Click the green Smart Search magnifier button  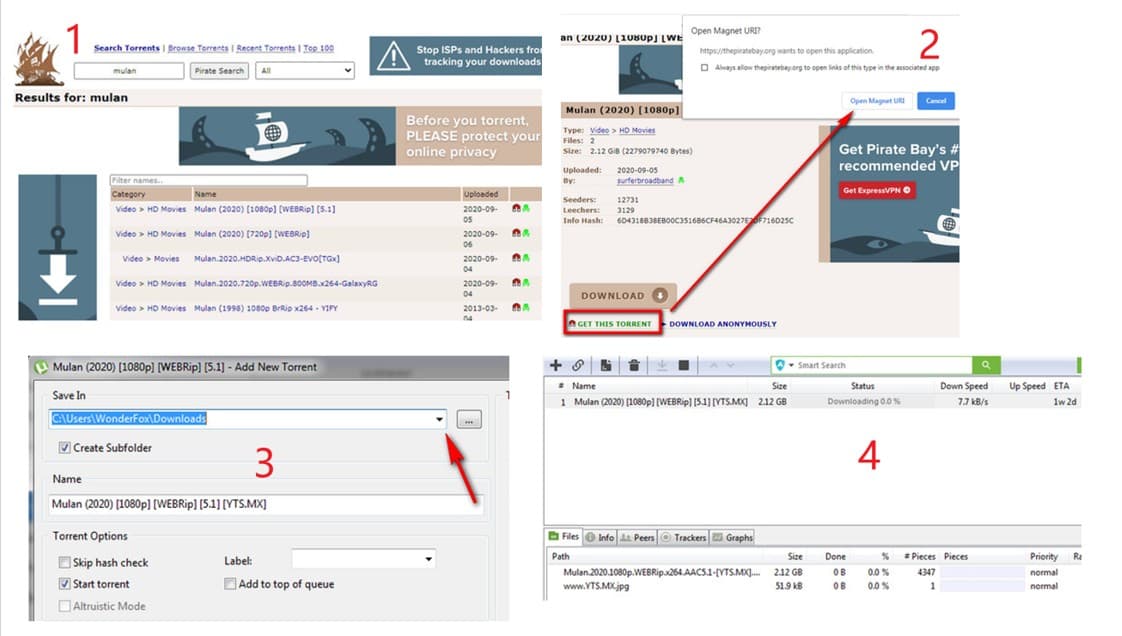[986, 366]
